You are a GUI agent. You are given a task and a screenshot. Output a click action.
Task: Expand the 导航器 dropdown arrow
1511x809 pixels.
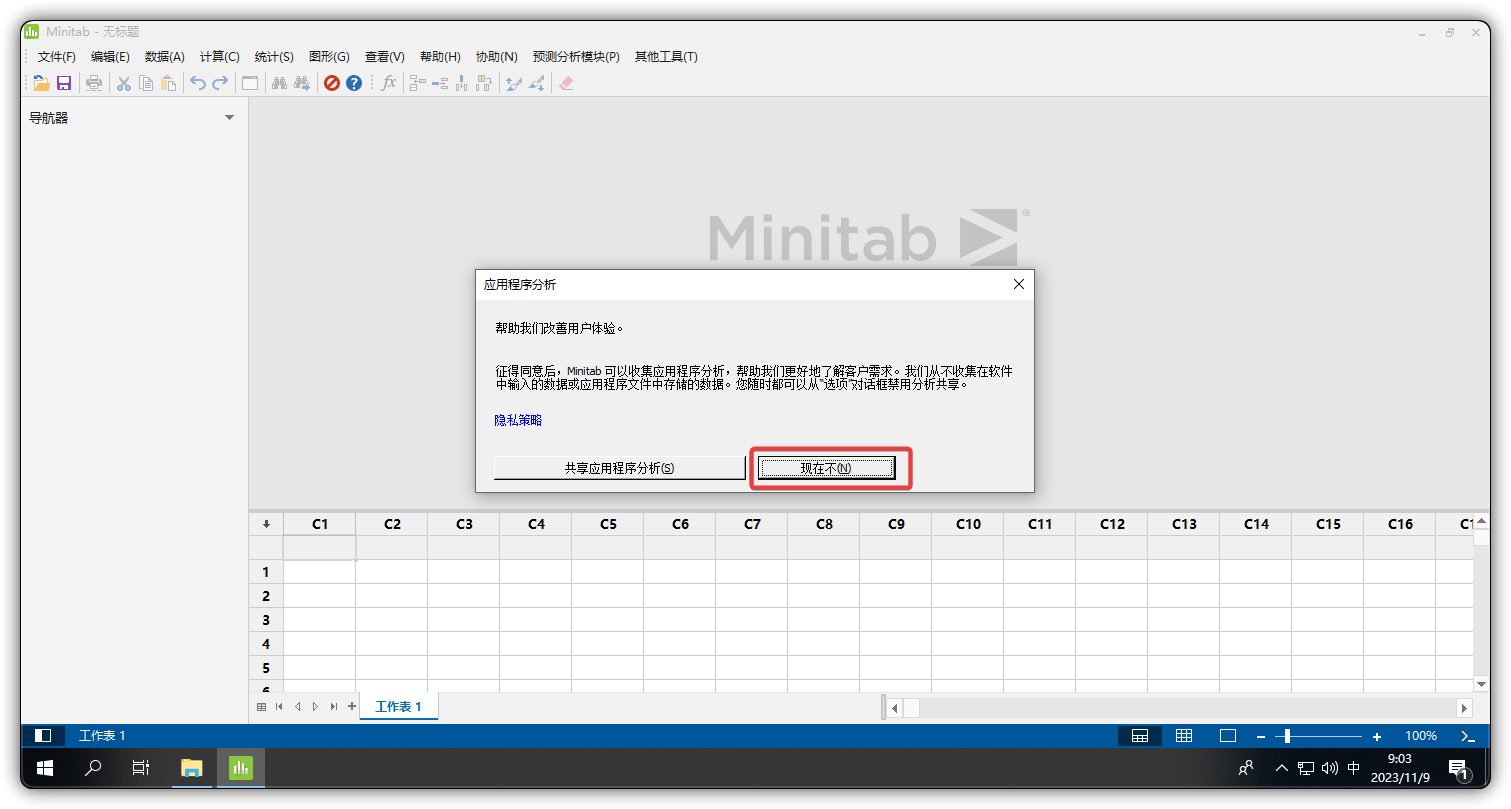[229, 118]
